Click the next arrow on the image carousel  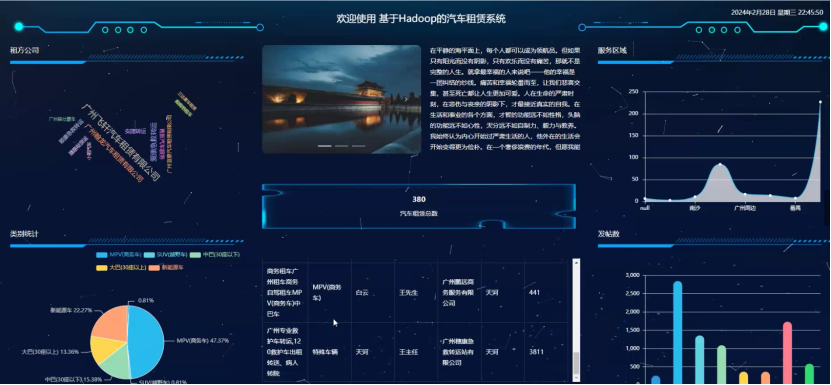click(406, 99)
